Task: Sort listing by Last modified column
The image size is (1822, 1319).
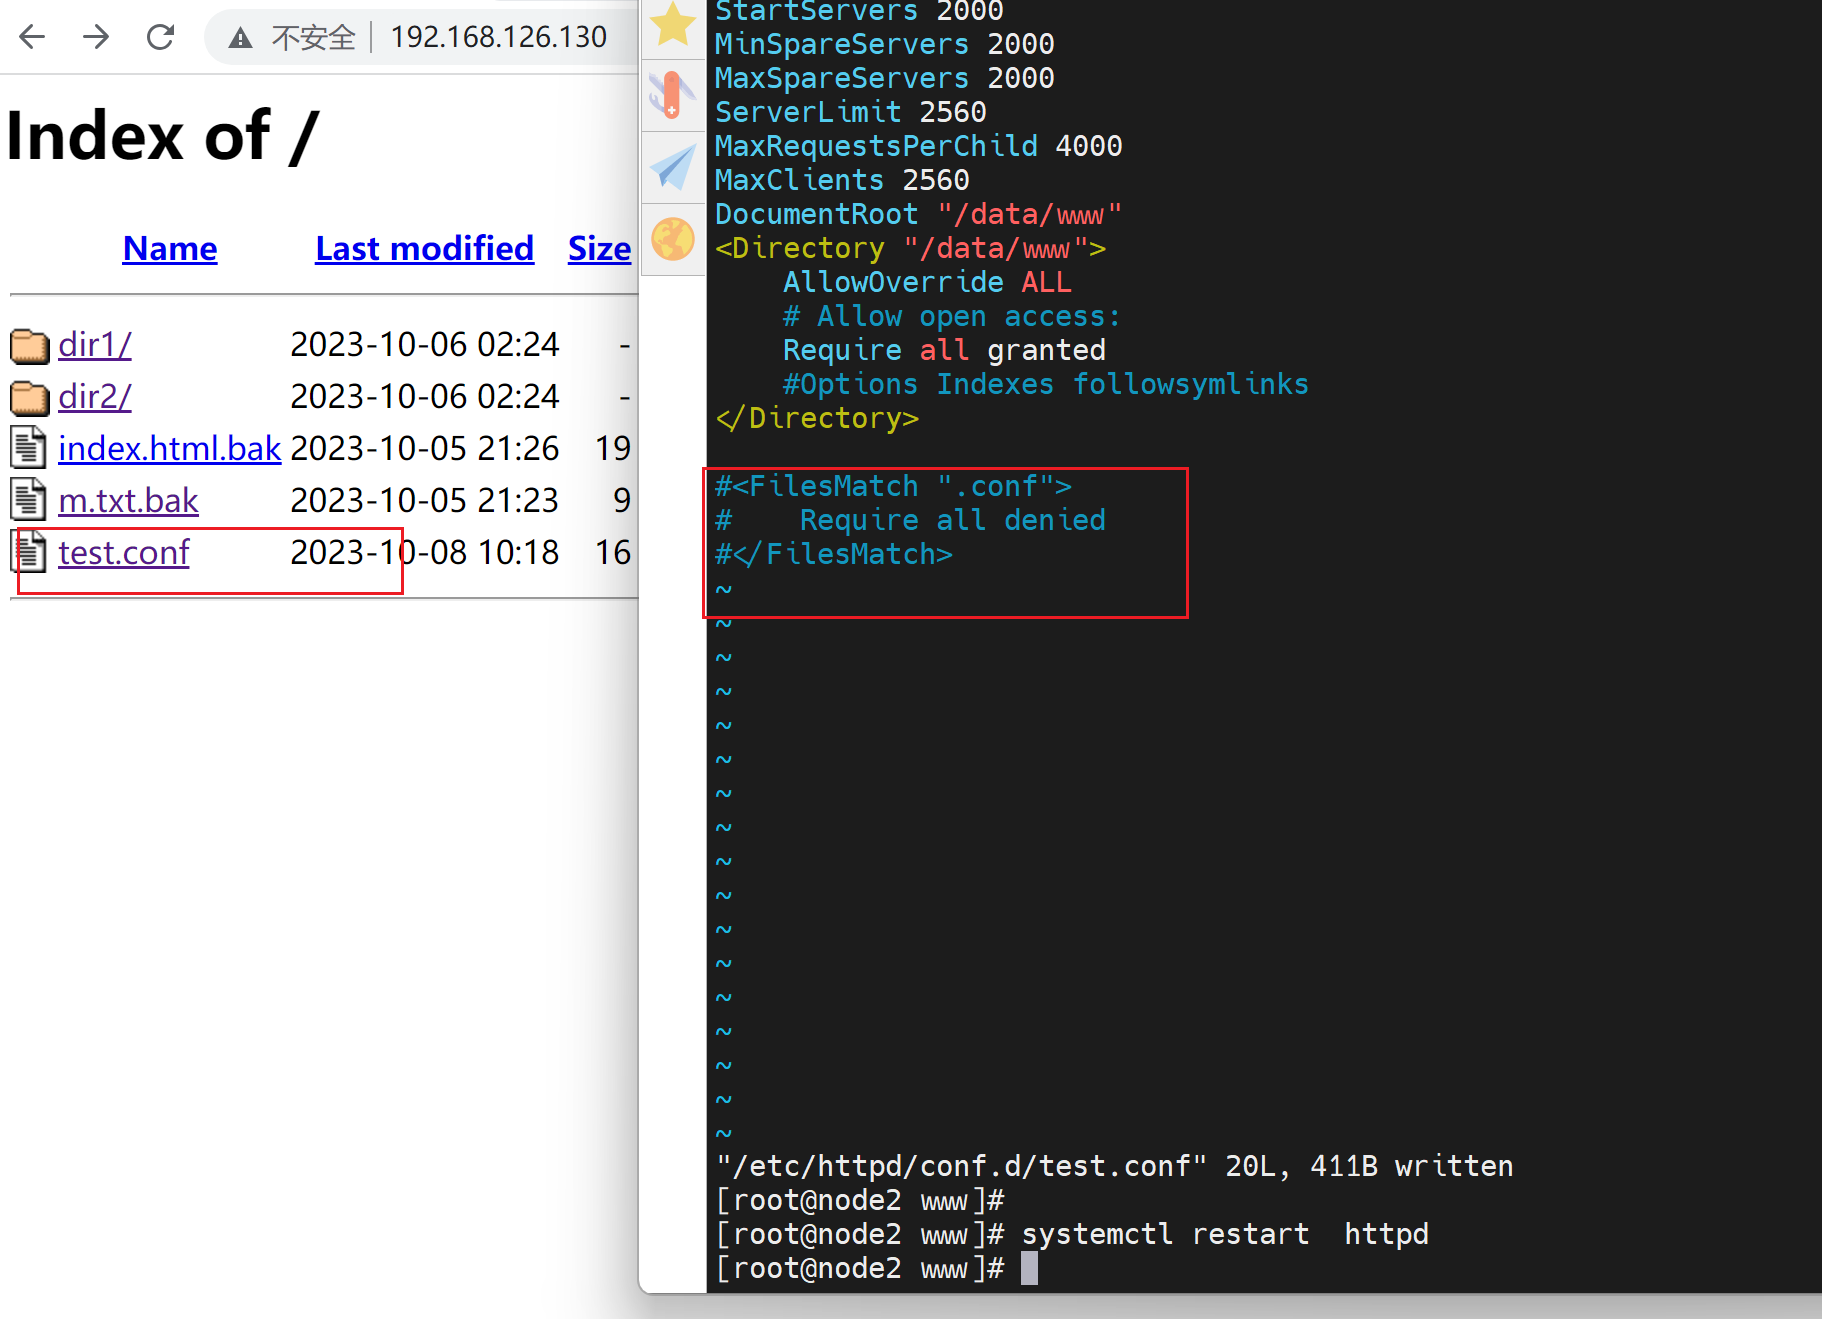Action: click(x=424, y=248)
